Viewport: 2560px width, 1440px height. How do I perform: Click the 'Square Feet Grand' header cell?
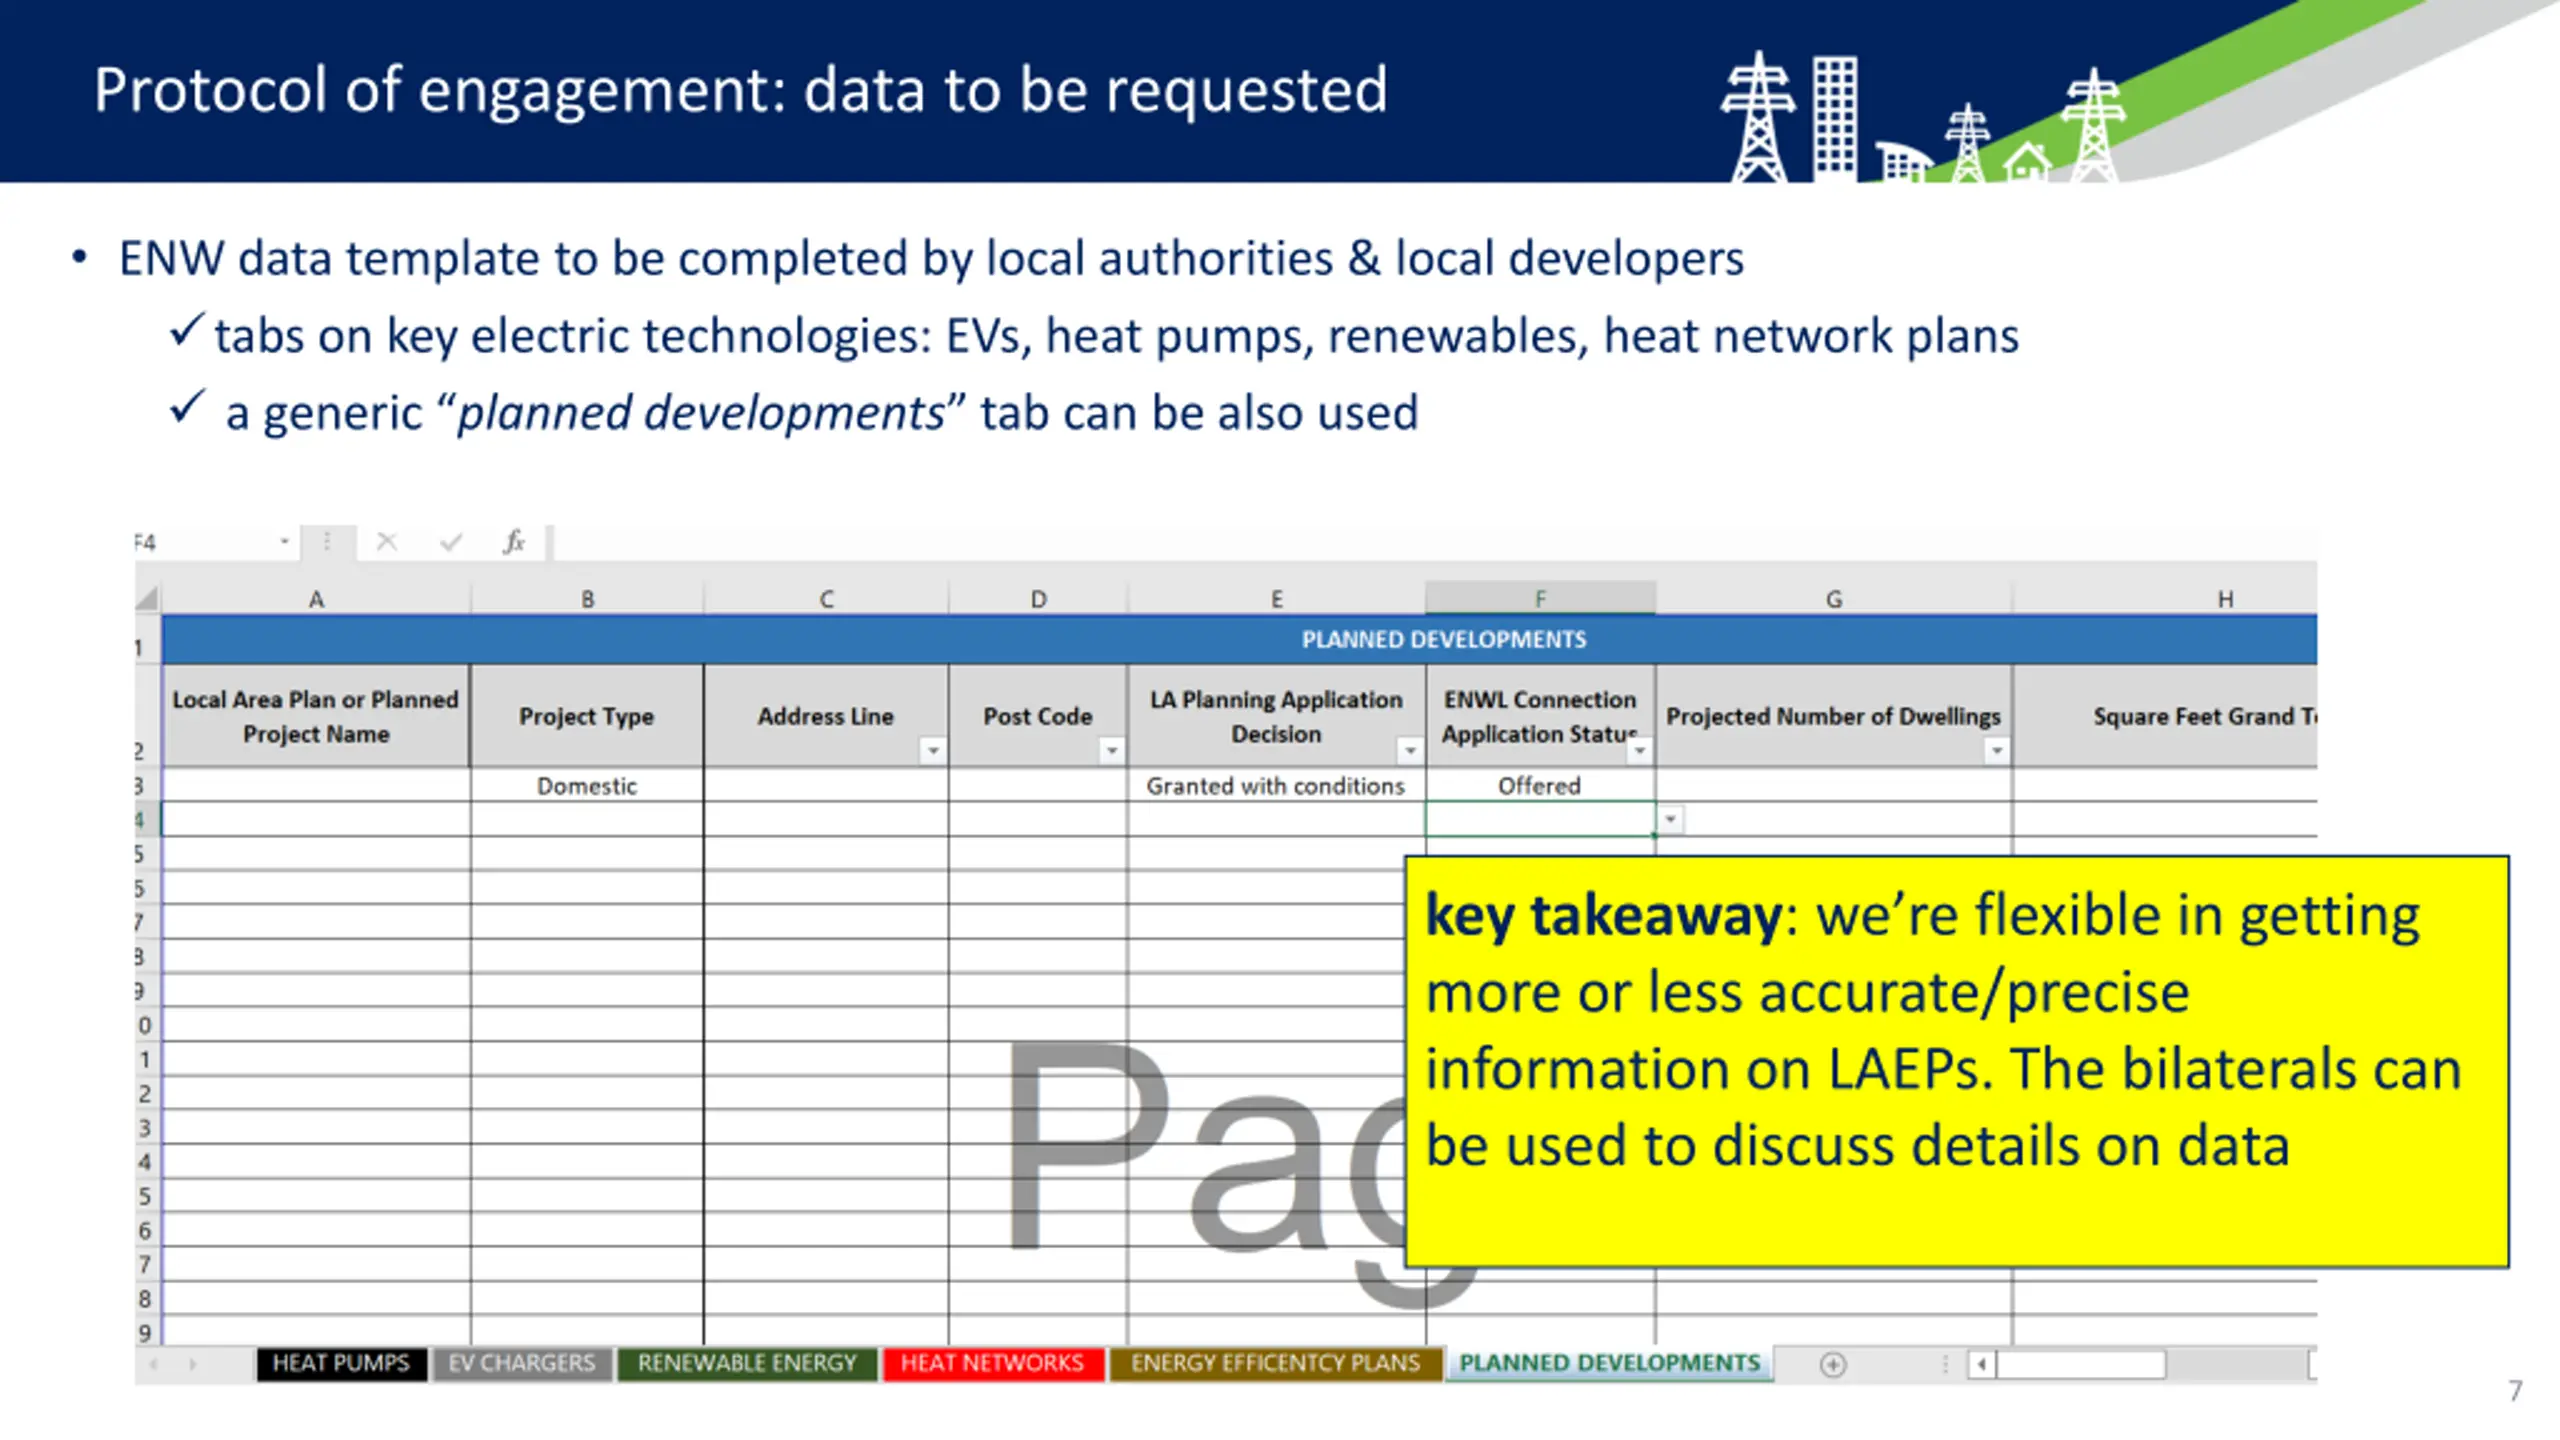click(2165, 716)
